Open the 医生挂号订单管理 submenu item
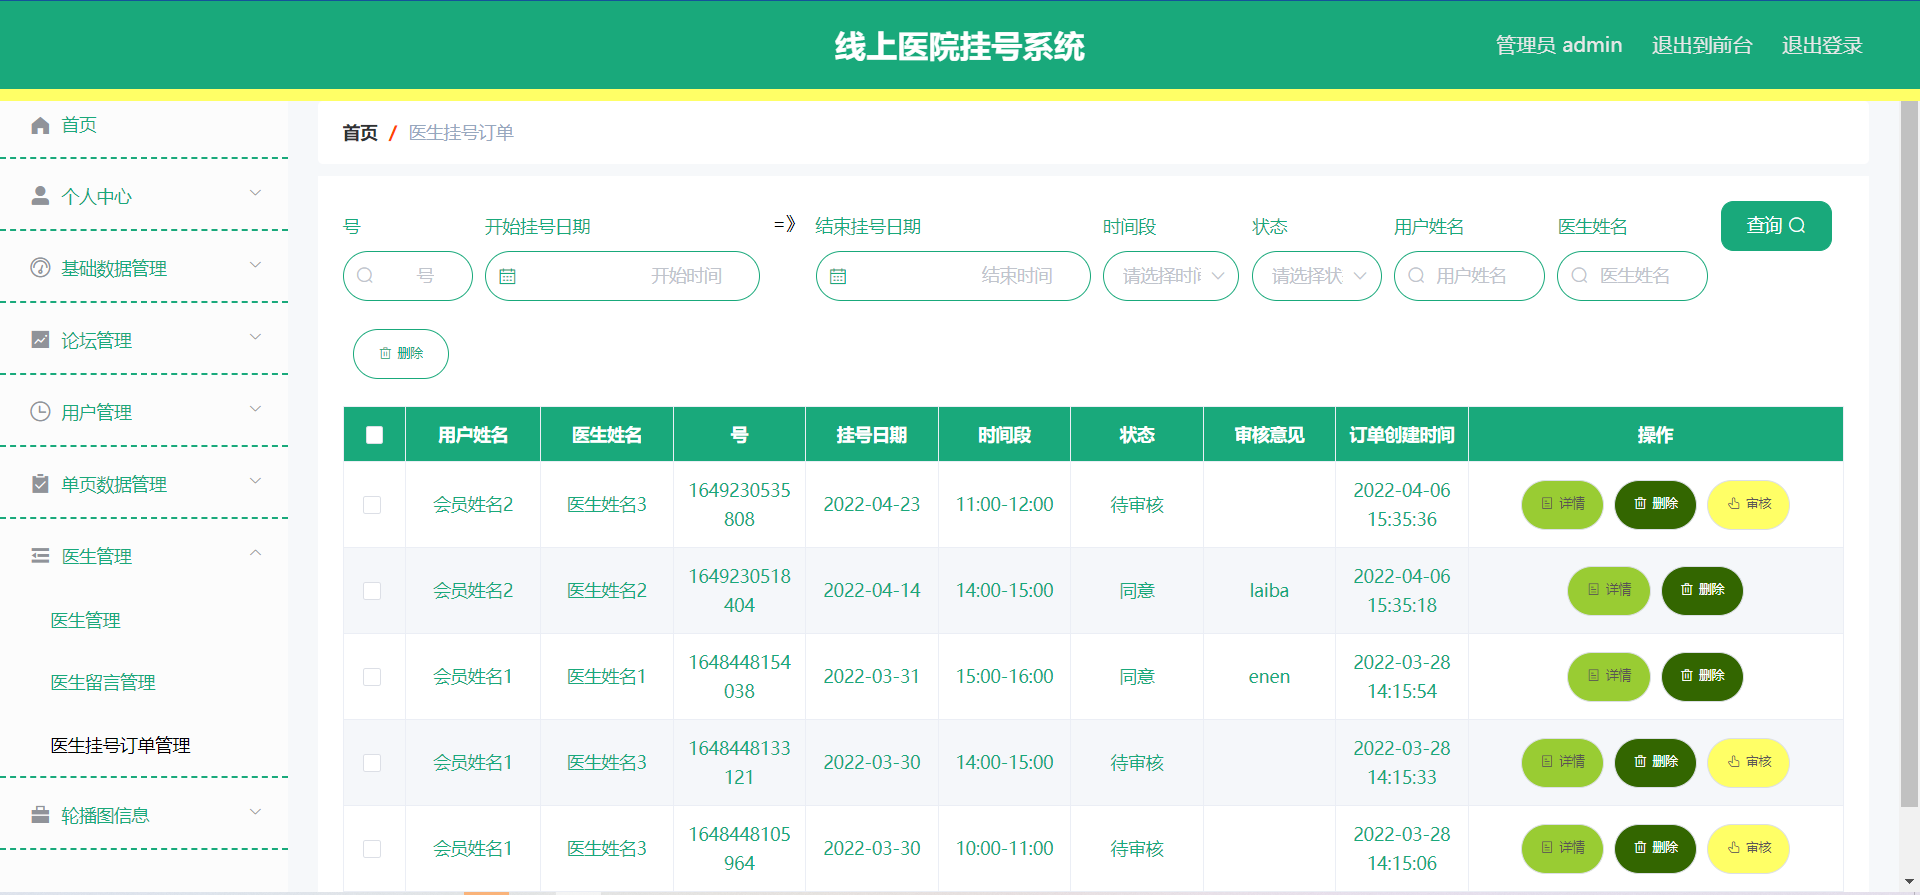1920x895 pixels. [x=120, y=746]
